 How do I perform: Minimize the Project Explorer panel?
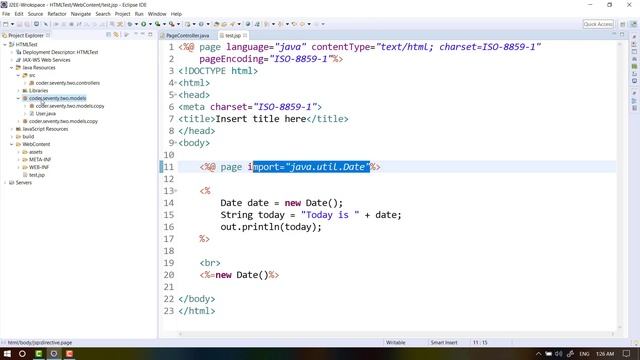click(142, 35)
